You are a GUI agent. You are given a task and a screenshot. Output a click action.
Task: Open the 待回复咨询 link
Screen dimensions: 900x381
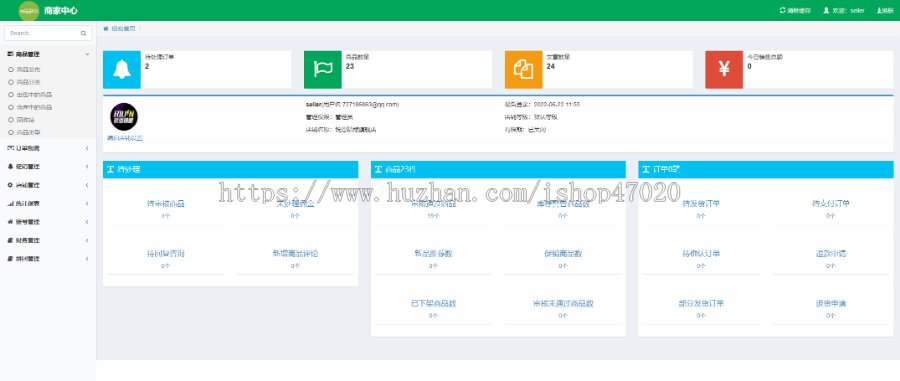coord(166,253)
